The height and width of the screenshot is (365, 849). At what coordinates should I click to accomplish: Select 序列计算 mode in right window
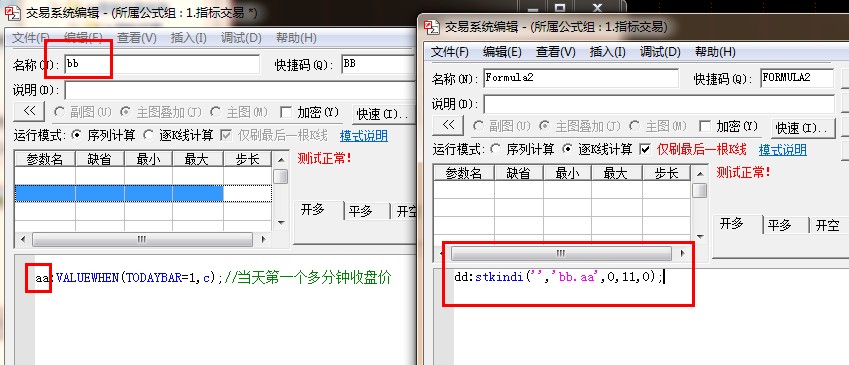[522, 149]
